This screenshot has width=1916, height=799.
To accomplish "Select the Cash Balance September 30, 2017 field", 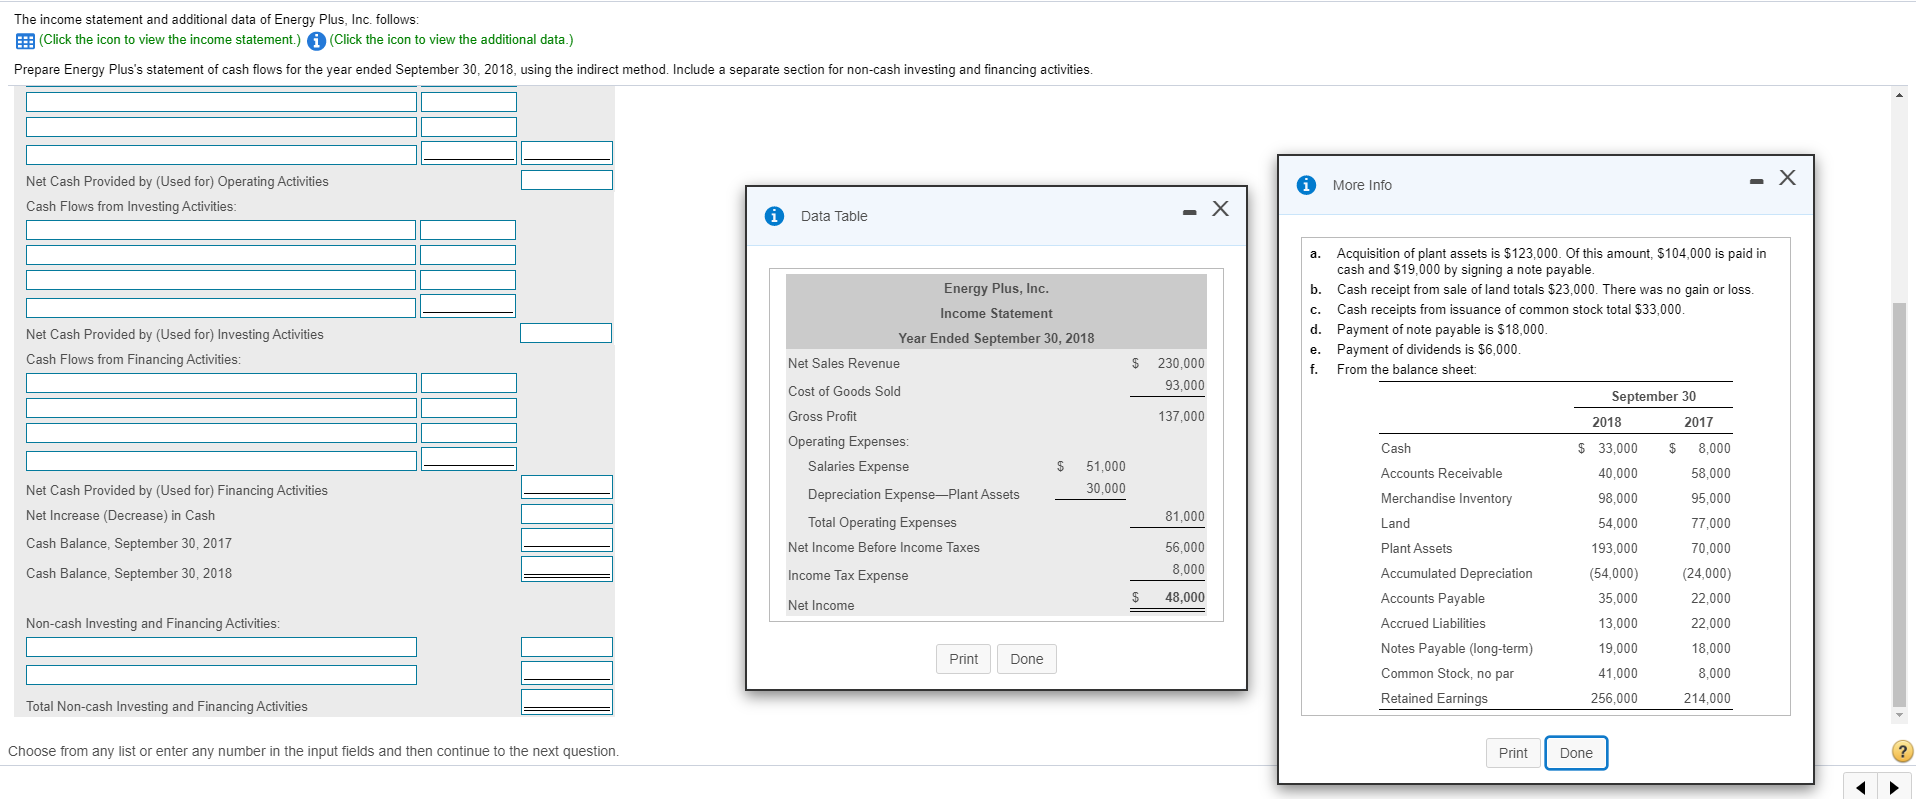I will pyautogui.click(x=566, y=540).
